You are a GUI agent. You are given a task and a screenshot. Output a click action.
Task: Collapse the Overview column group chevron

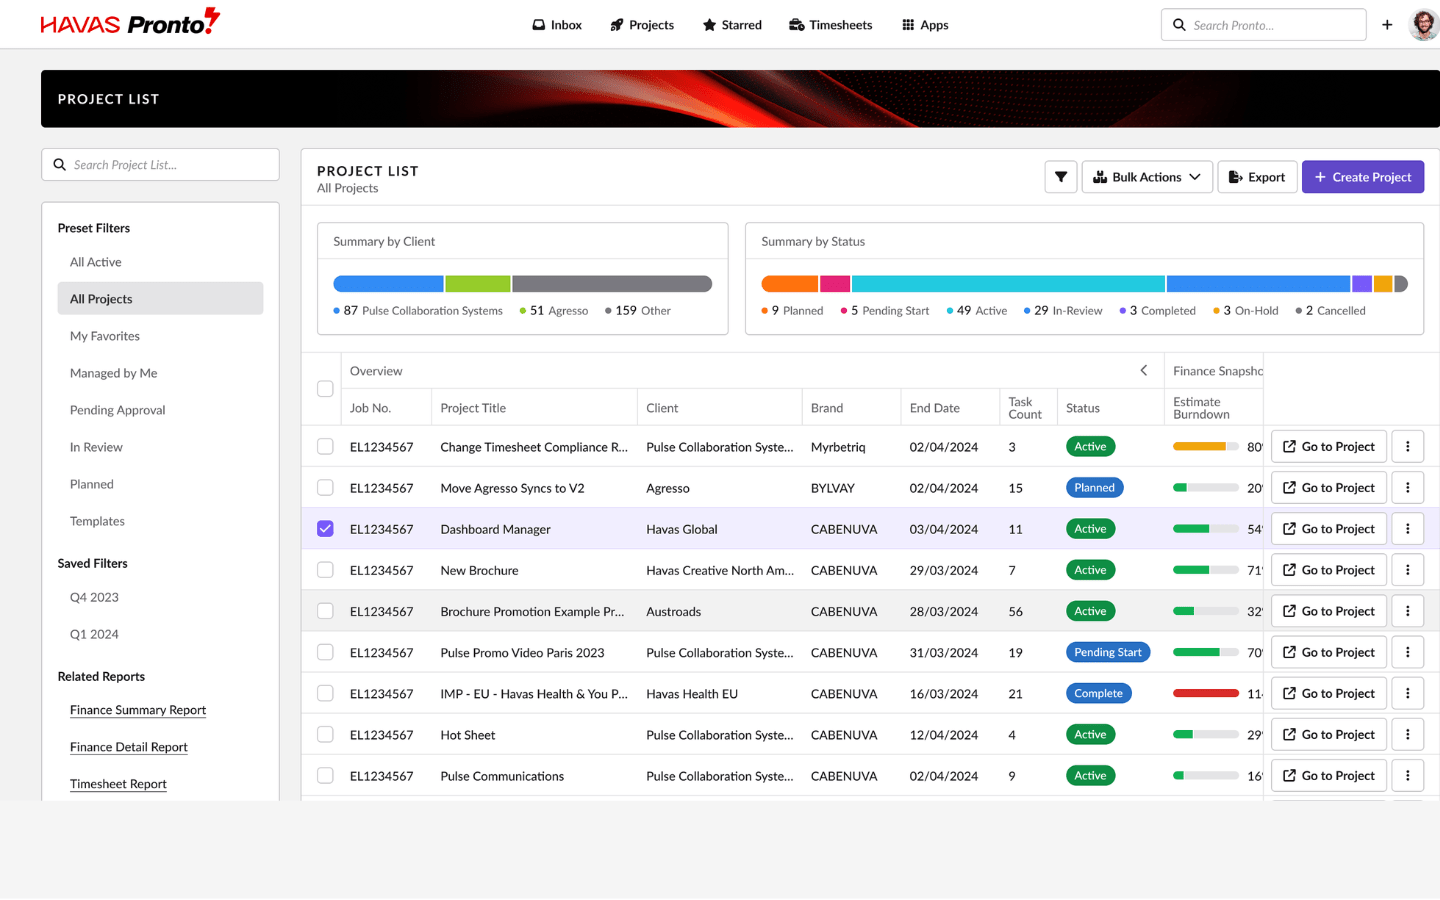(1144, 370)
